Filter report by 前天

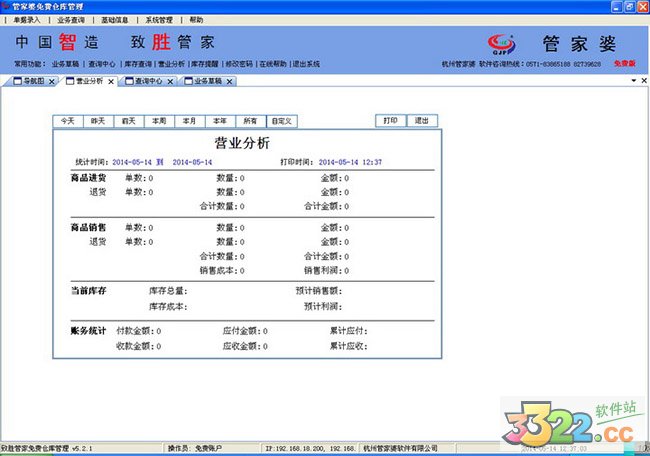(129, 121)
